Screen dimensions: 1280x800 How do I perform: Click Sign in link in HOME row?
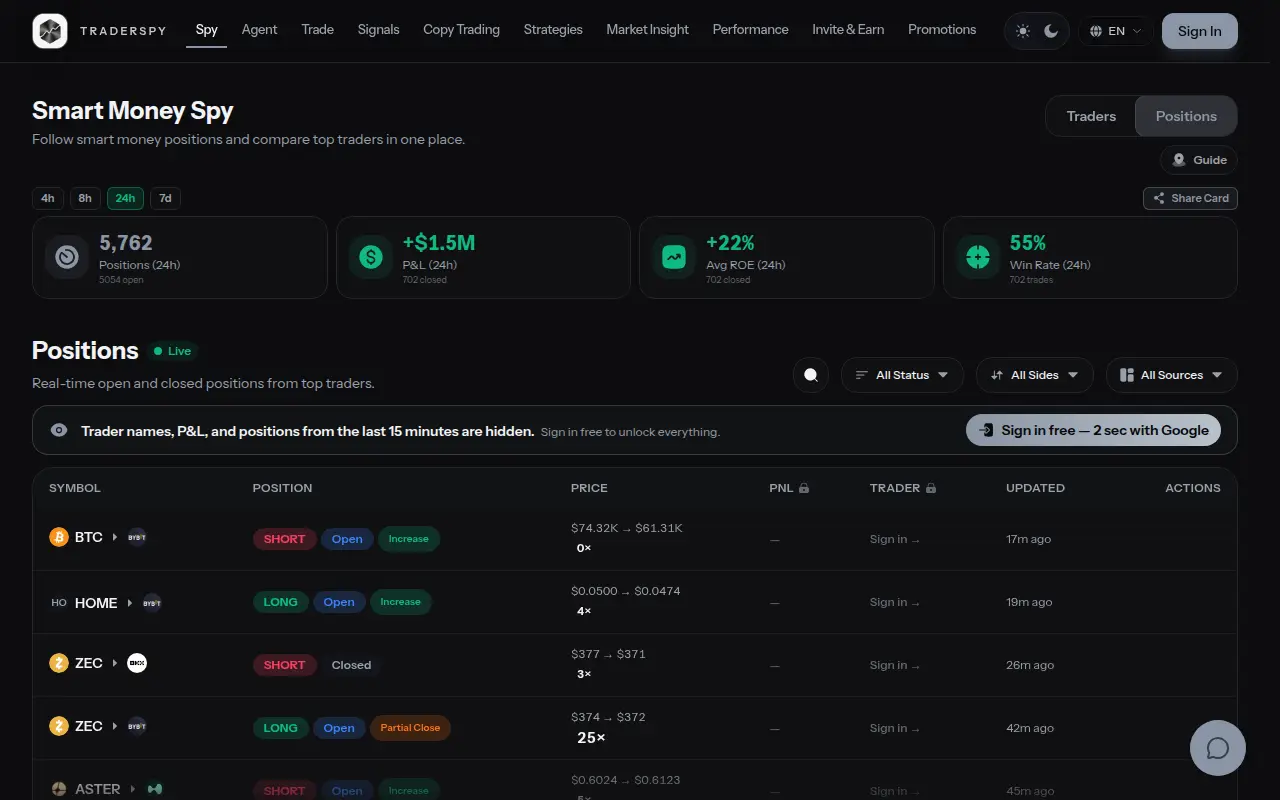click(895, 602)
